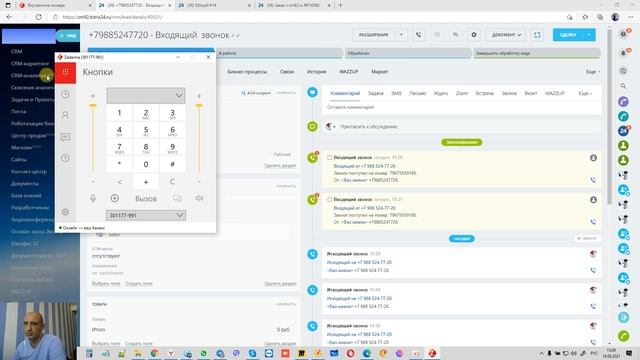Open Zadarma settings gear icon
The height and width of the screenshot is (360, 640).
[x=65, y=212]
